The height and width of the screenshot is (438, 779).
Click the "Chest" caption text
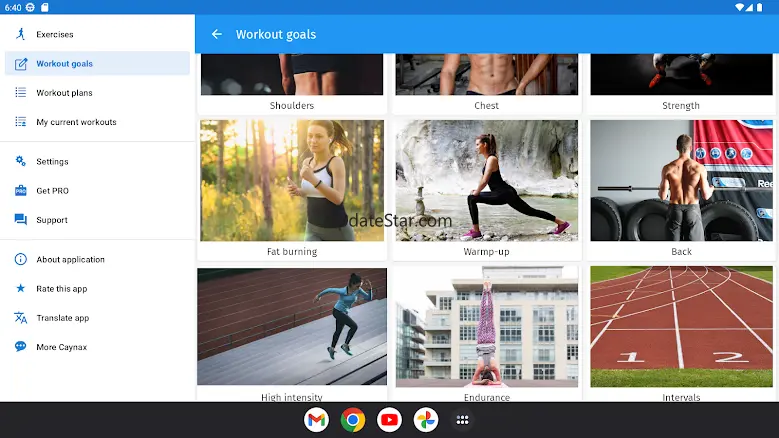[x=486, y=105]
